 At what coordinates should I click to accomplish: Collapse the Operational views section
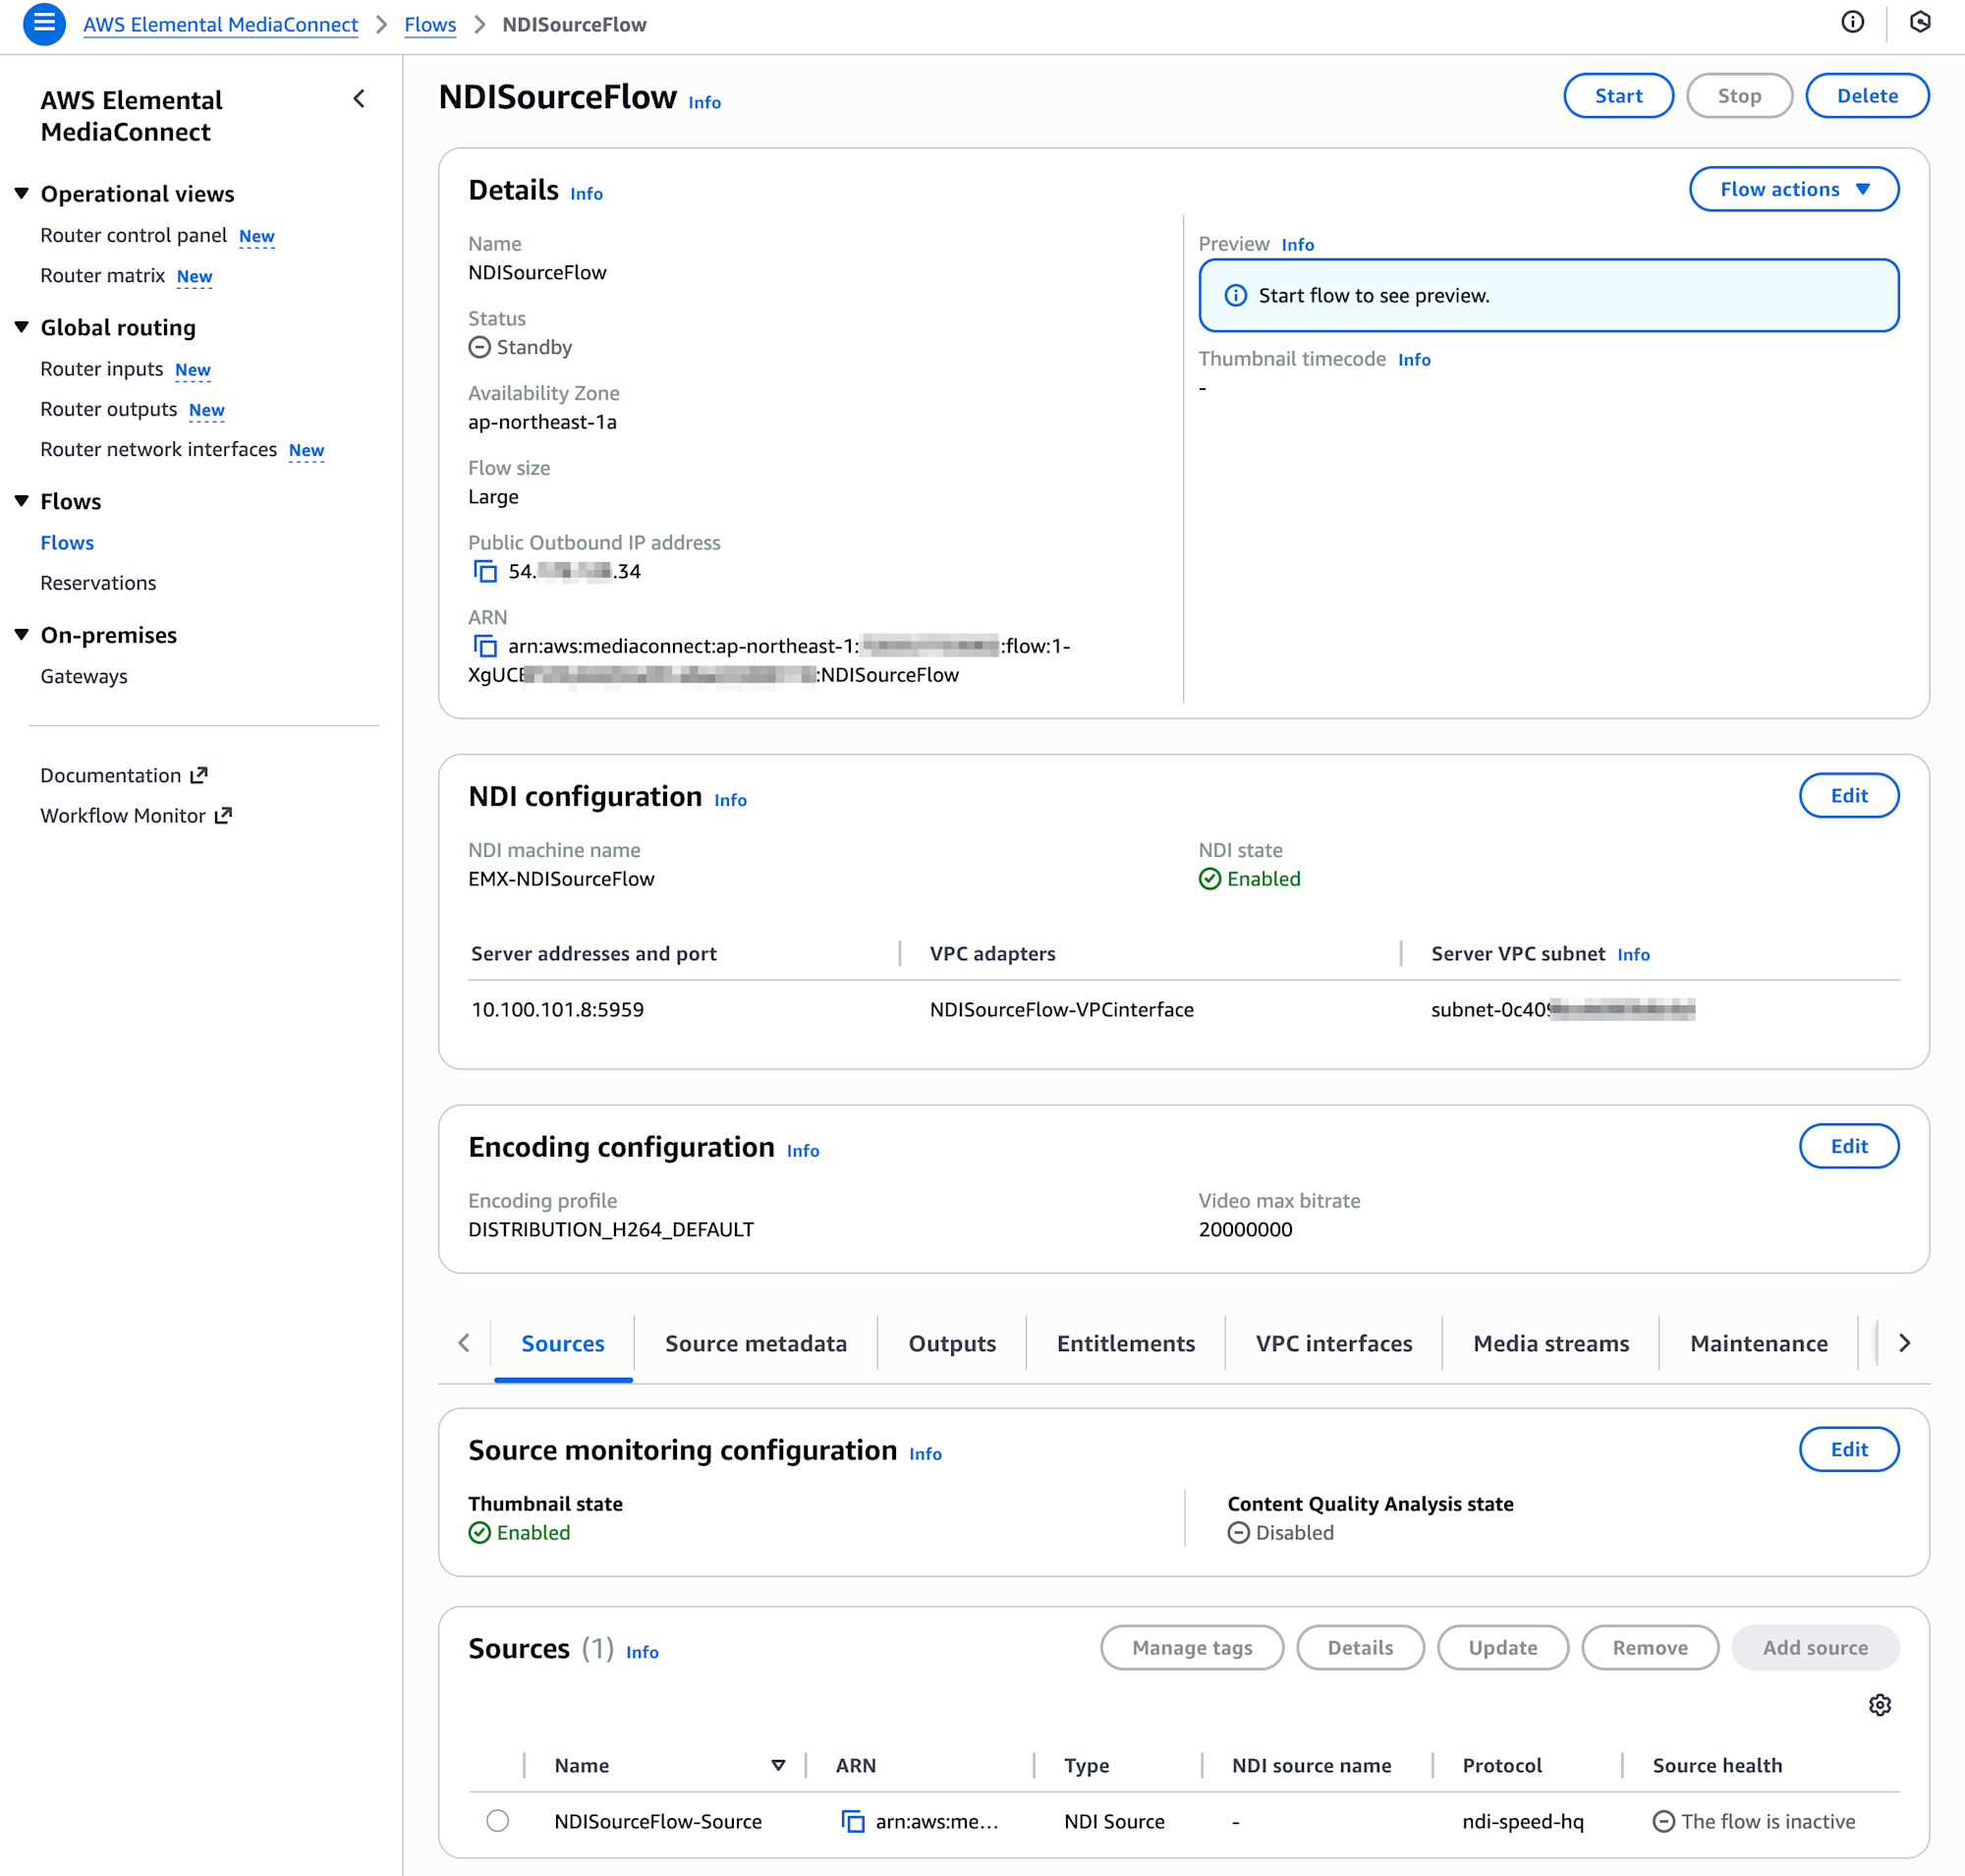point(22,193)
